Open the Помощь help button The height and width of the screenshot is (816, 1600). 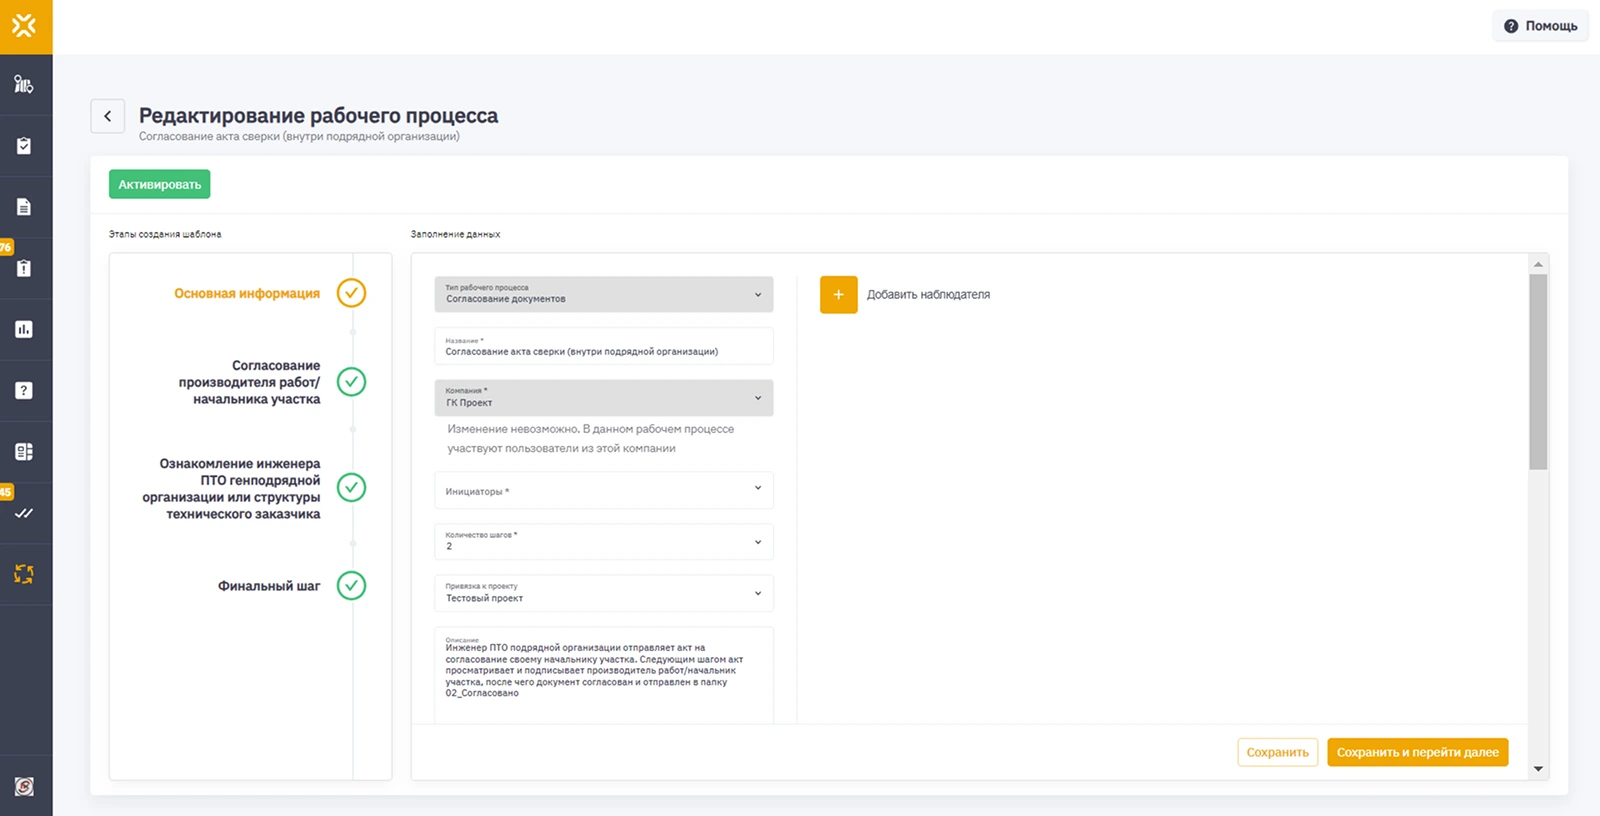coord(1541,26)
